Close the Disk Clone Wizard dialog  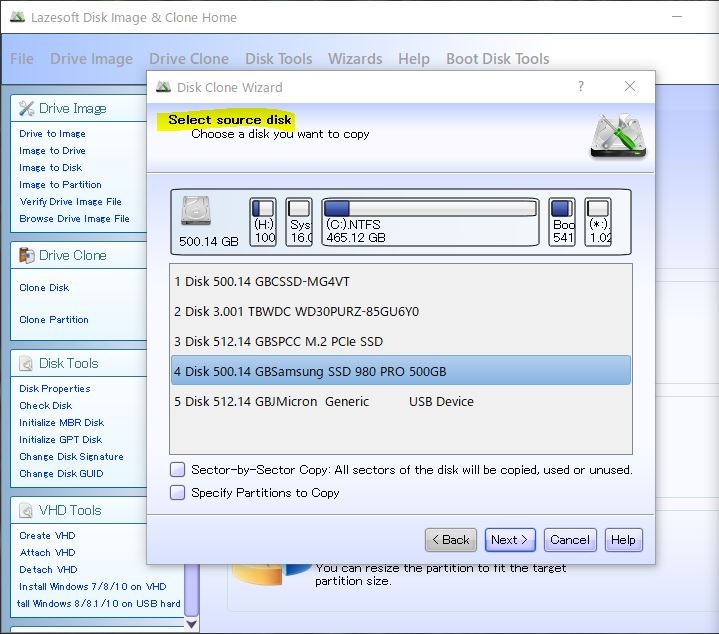[x=630, y=86]
